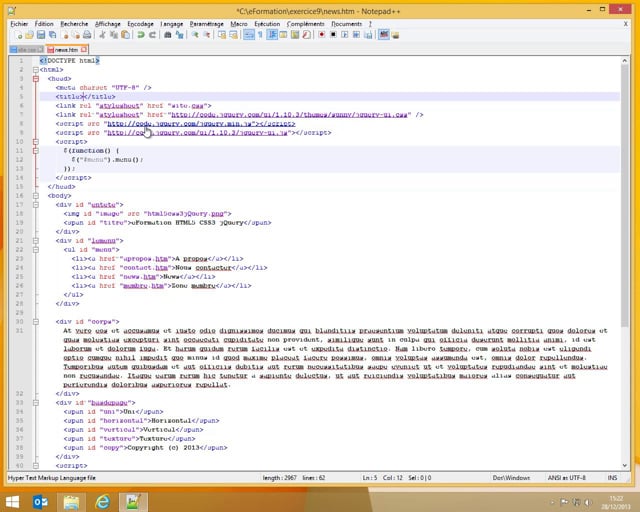
Task: Click the Close document toolbar icon
Action: (x=65, y=35)
